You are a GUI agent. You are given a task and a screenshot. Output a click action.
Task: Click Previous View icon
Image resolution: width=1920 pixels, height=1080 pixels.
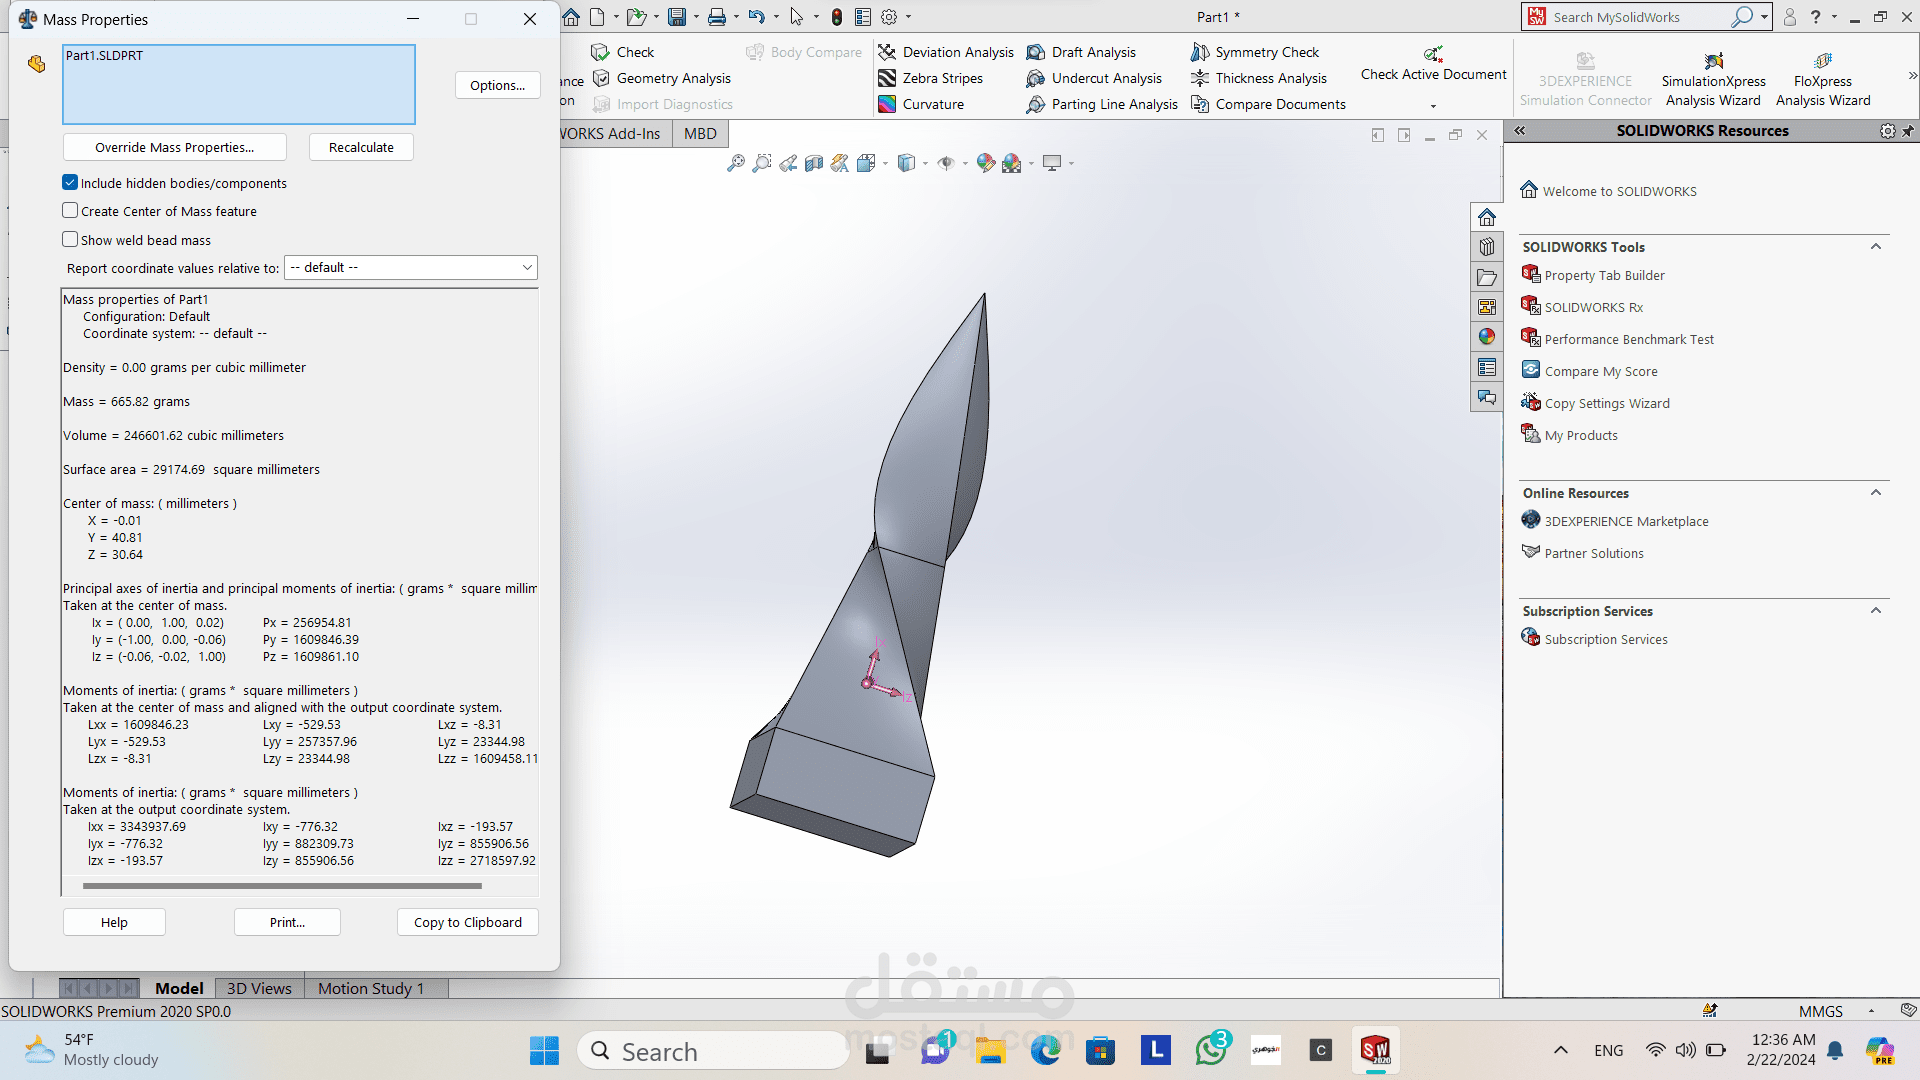[788, 163]
